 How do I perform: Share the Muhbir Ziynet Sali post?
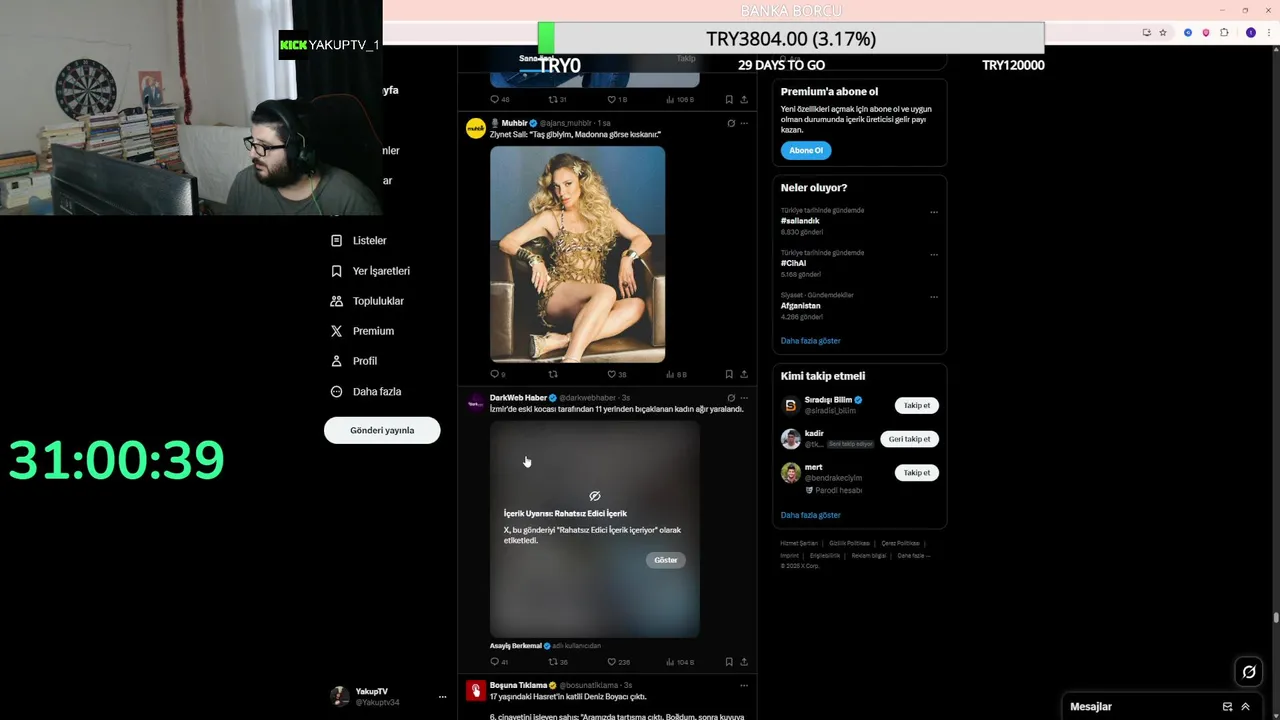[744, 374]
